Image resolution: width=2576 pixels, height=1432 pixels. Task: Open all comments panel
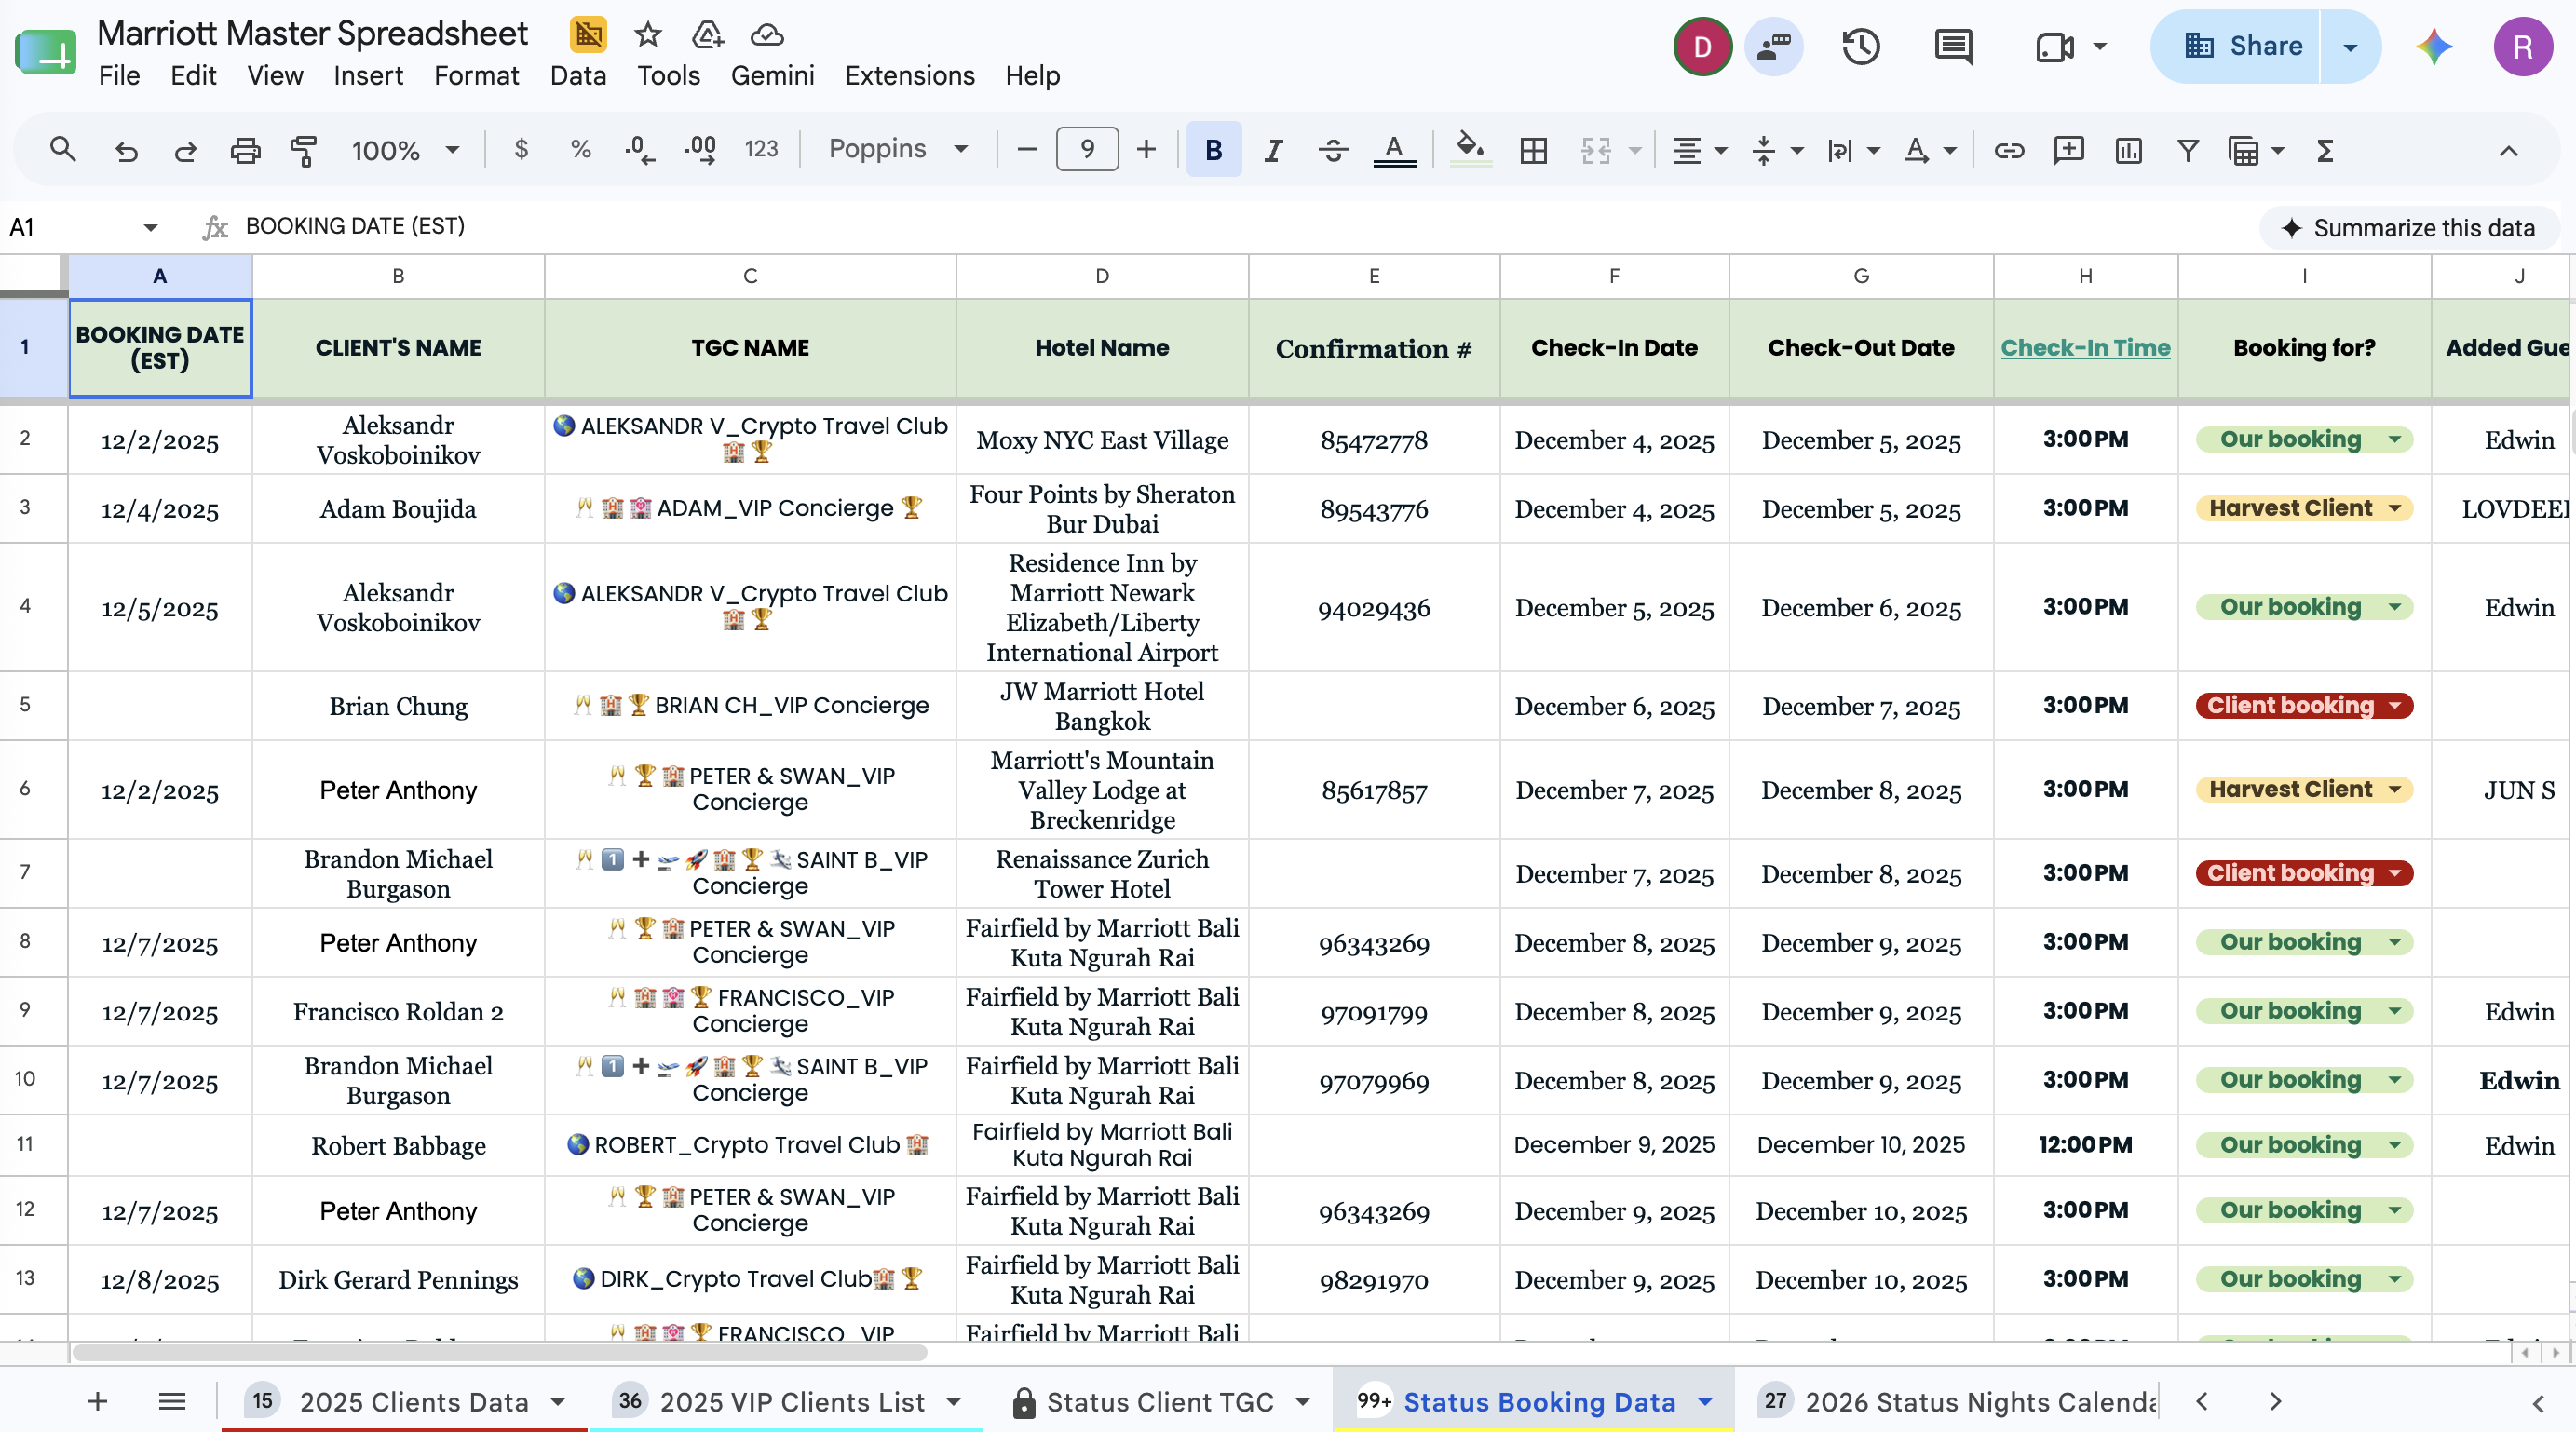tap(1953, 46)
